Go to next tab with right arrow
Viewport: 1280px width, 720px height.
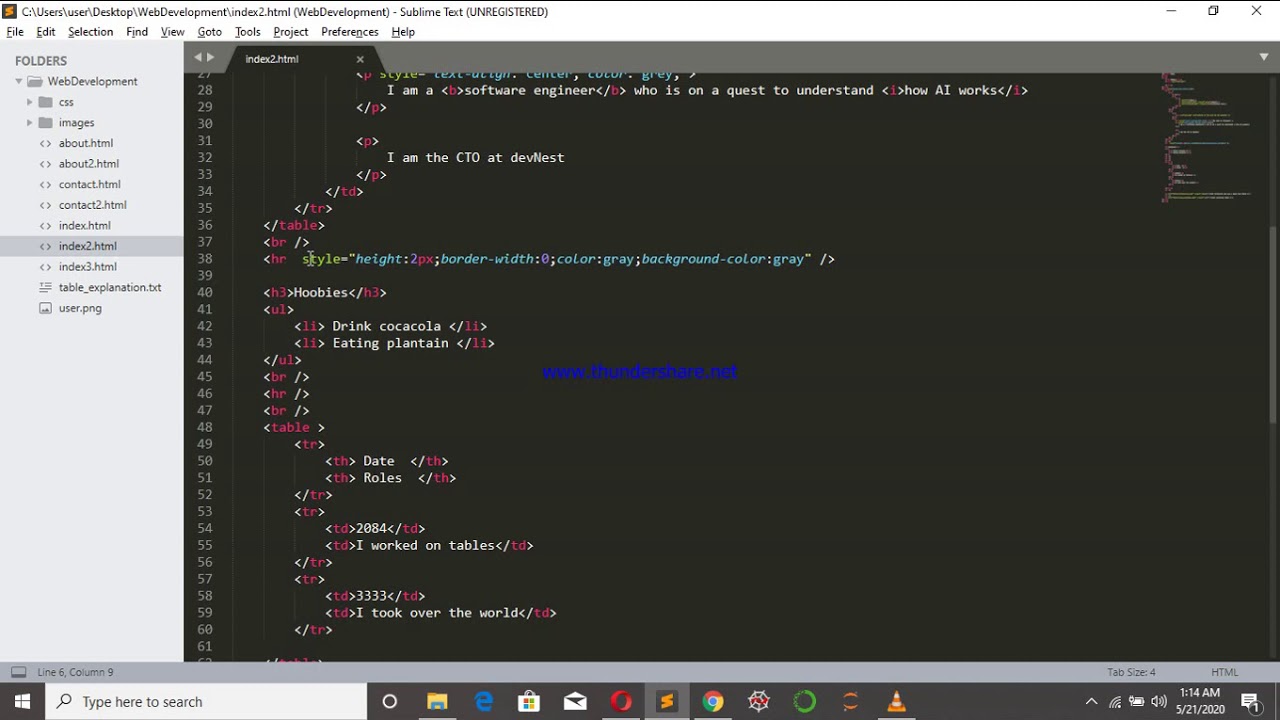point(210,57)
